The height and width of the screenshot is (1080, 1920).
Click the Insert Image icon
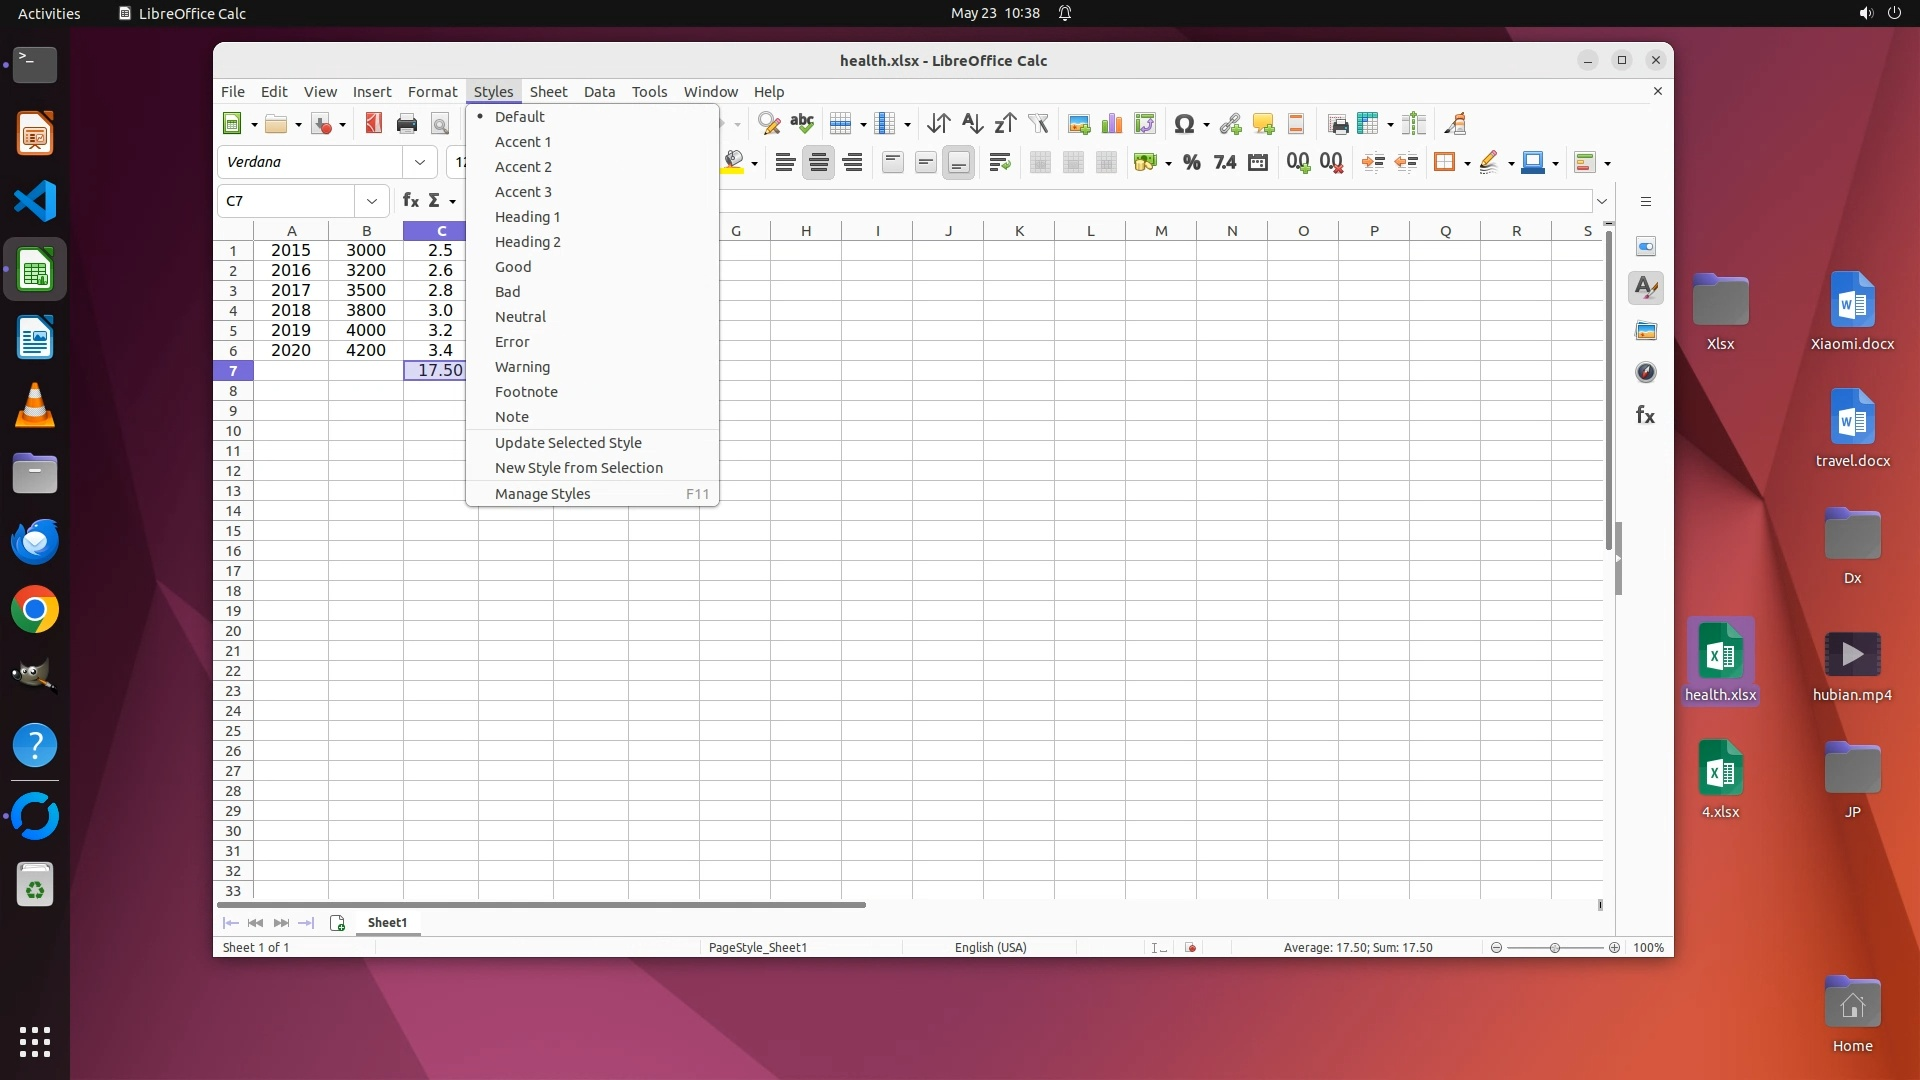1078,124
